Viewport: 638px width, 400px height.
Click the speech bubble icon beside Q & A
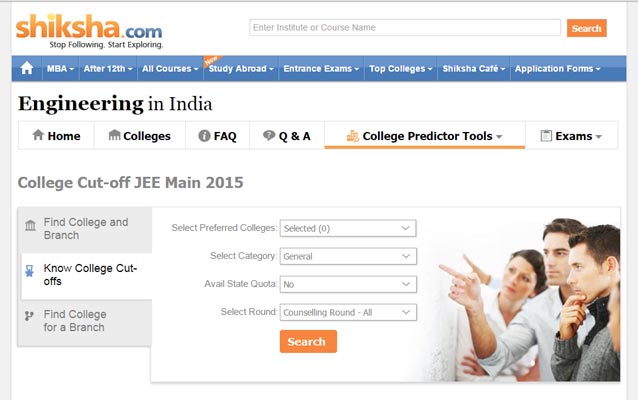[x=269, y=135]
